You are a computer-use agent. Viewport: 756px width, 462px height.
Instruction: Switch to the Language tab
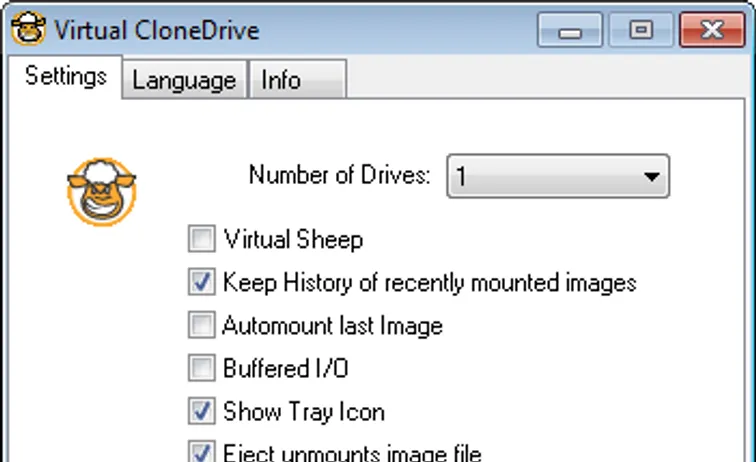tap(184, 80)
